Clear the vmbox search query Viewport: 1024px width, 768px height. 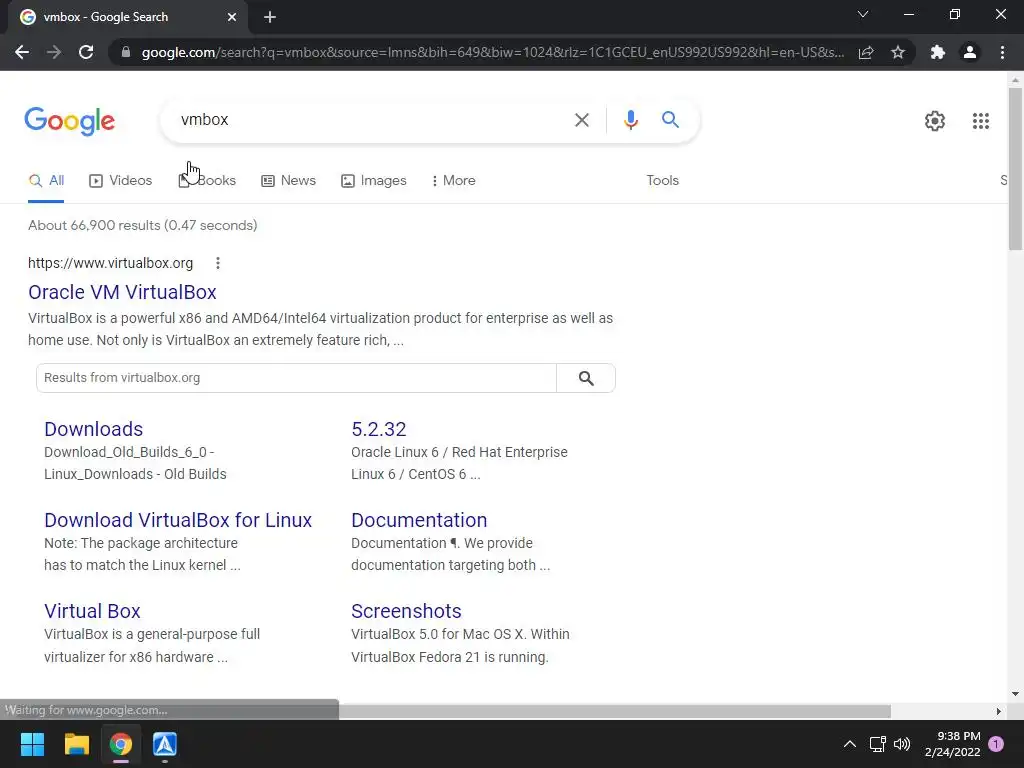click(x=581, y=120)
